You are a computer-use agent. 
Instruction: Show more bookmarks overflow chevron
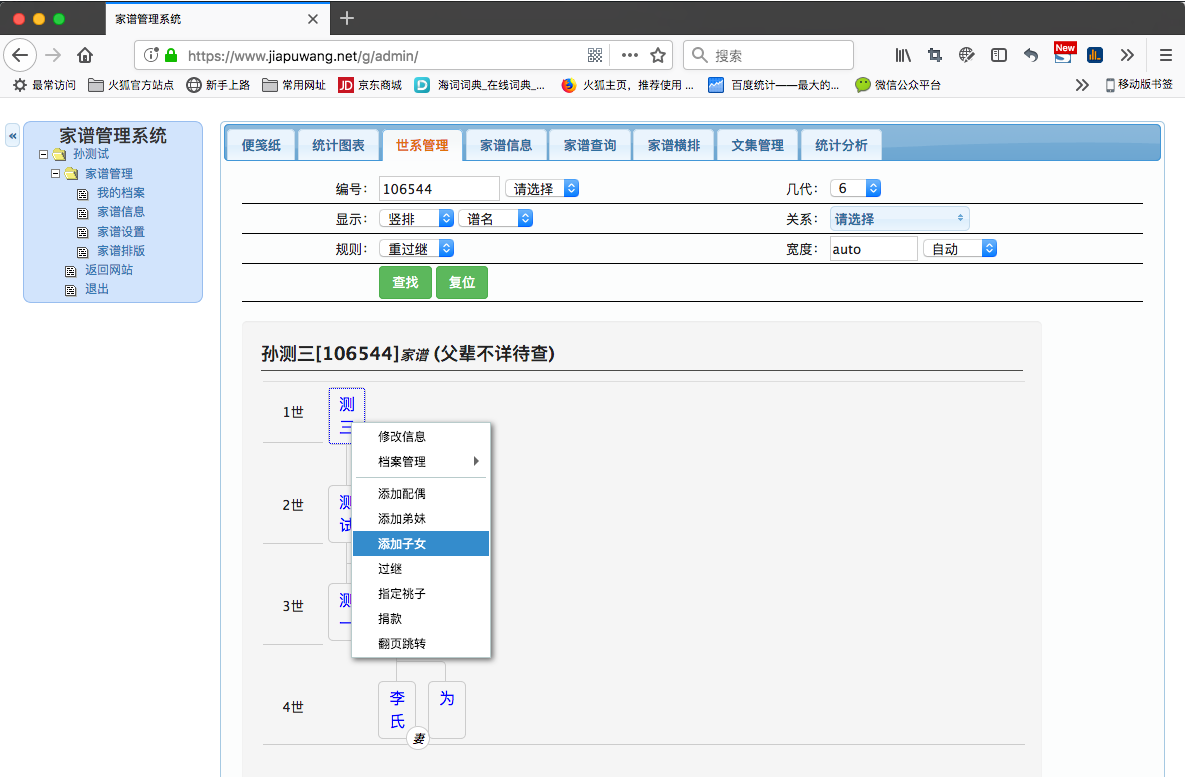pyautogui.click(x=1081, y=85)
